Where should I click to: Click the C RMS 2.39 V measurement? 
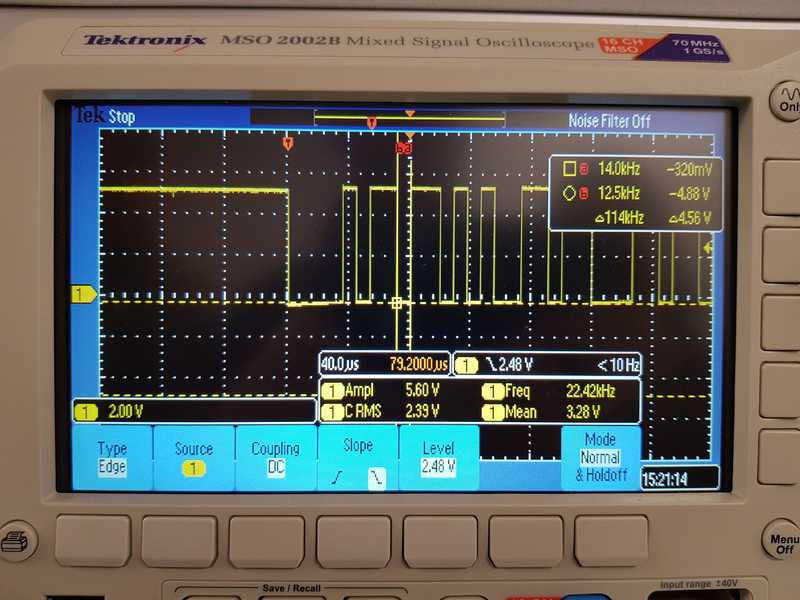point(381,411)
